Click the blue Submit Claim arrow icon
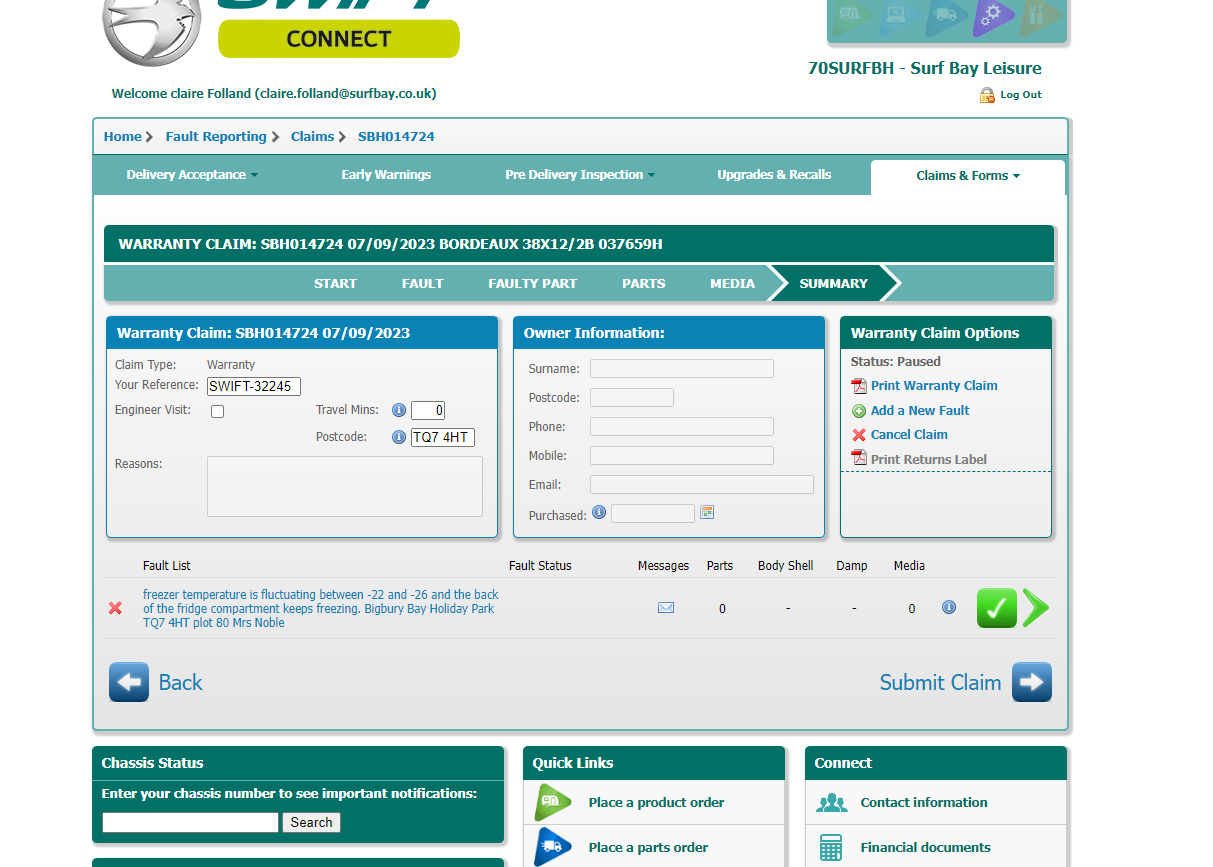 click(1032, 682)
